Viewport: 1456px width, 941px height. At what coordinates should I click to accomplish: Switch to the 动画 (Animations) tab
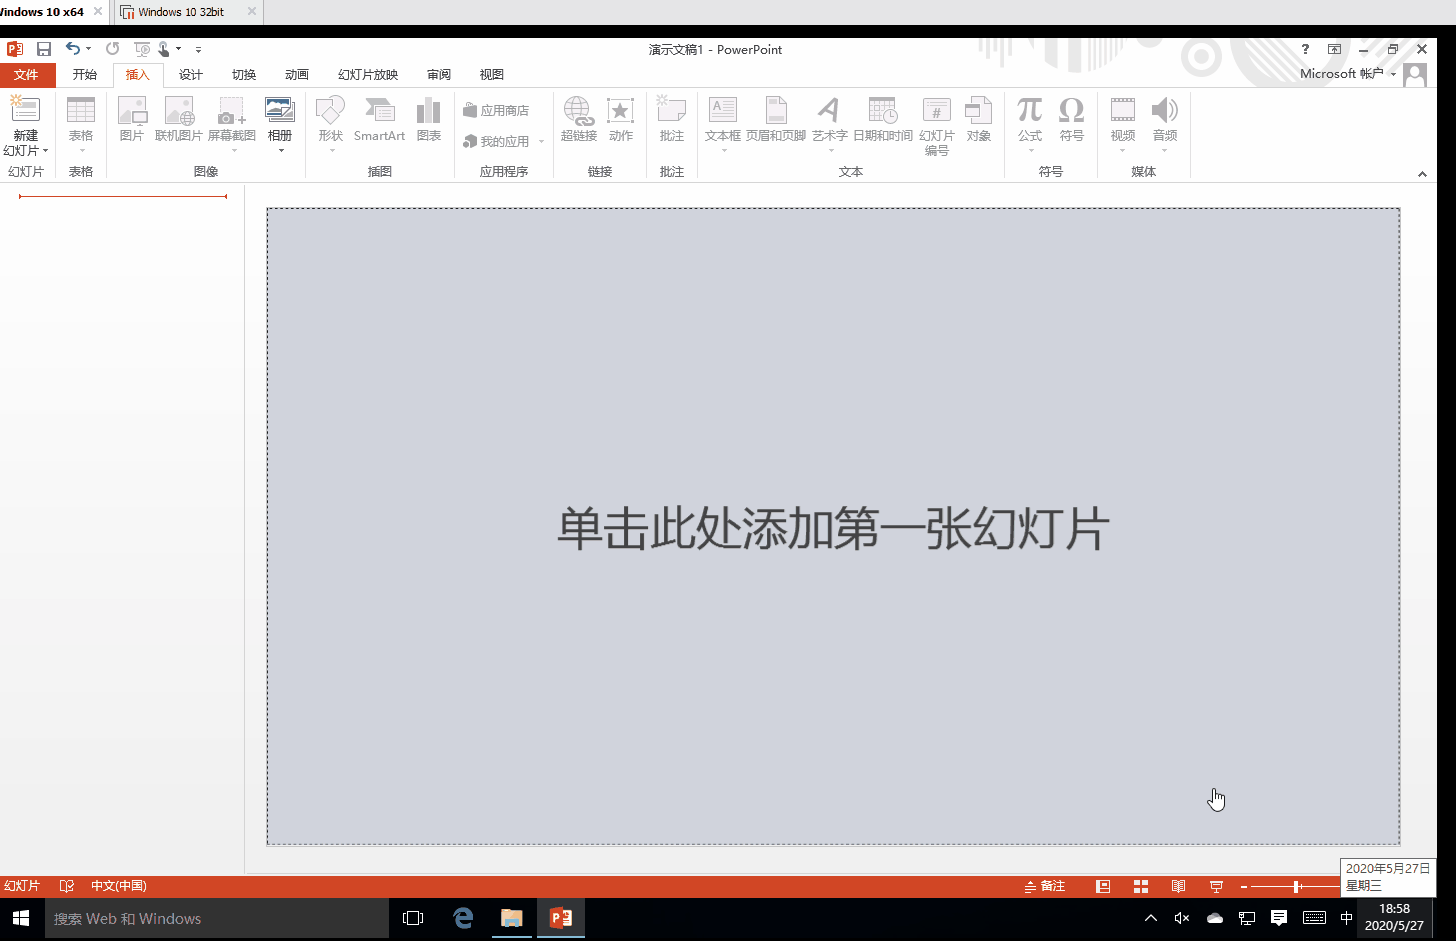click(x=296, y=75)
